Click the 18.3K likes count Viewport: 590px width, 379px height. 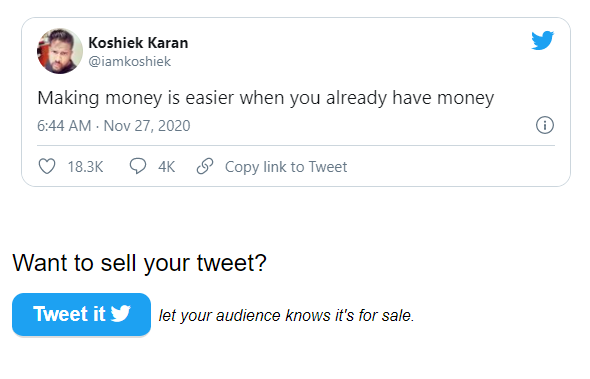85,167
